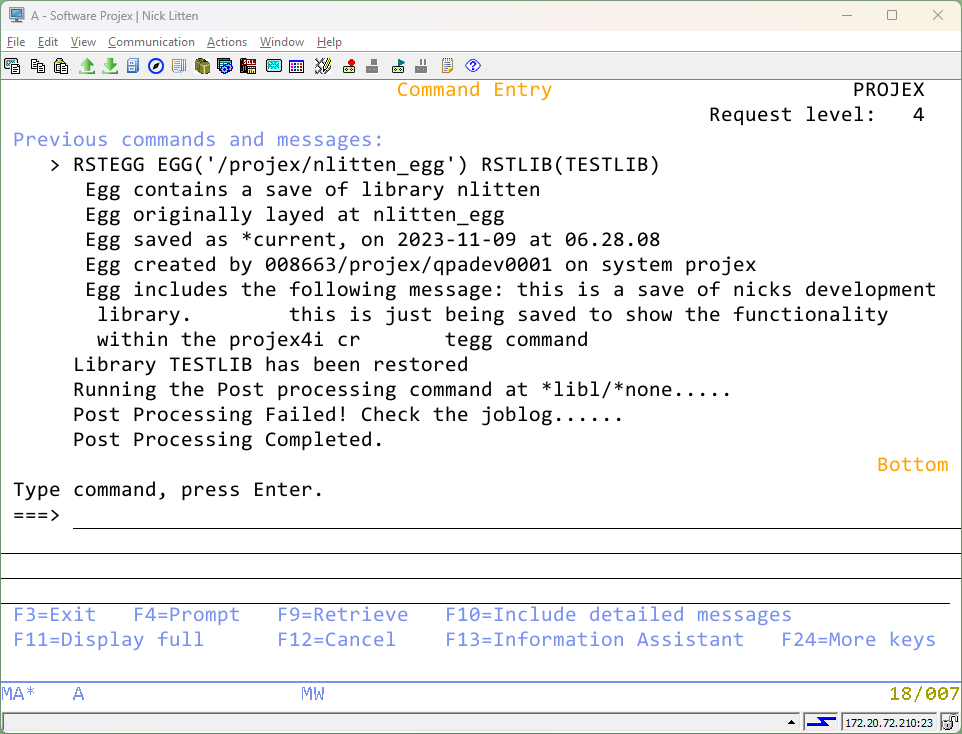The height and width of the screenshot is (734, 962).
Task: Open the File menu
Action: point(16,42)
